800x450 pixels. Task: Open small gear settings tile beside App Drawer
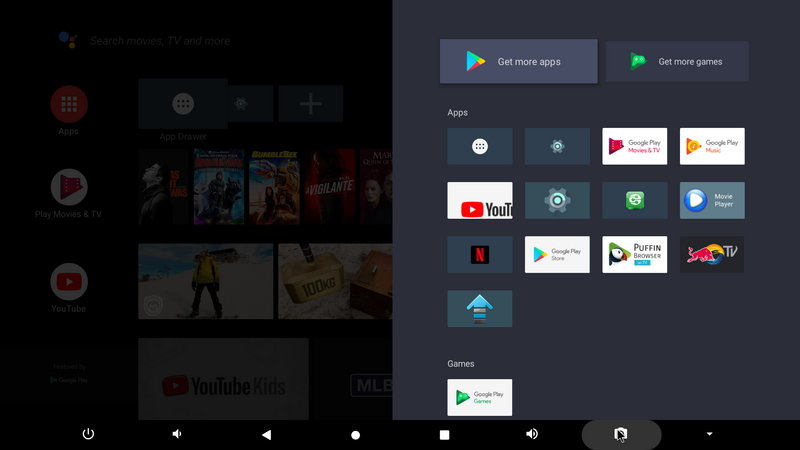(557, 146)
